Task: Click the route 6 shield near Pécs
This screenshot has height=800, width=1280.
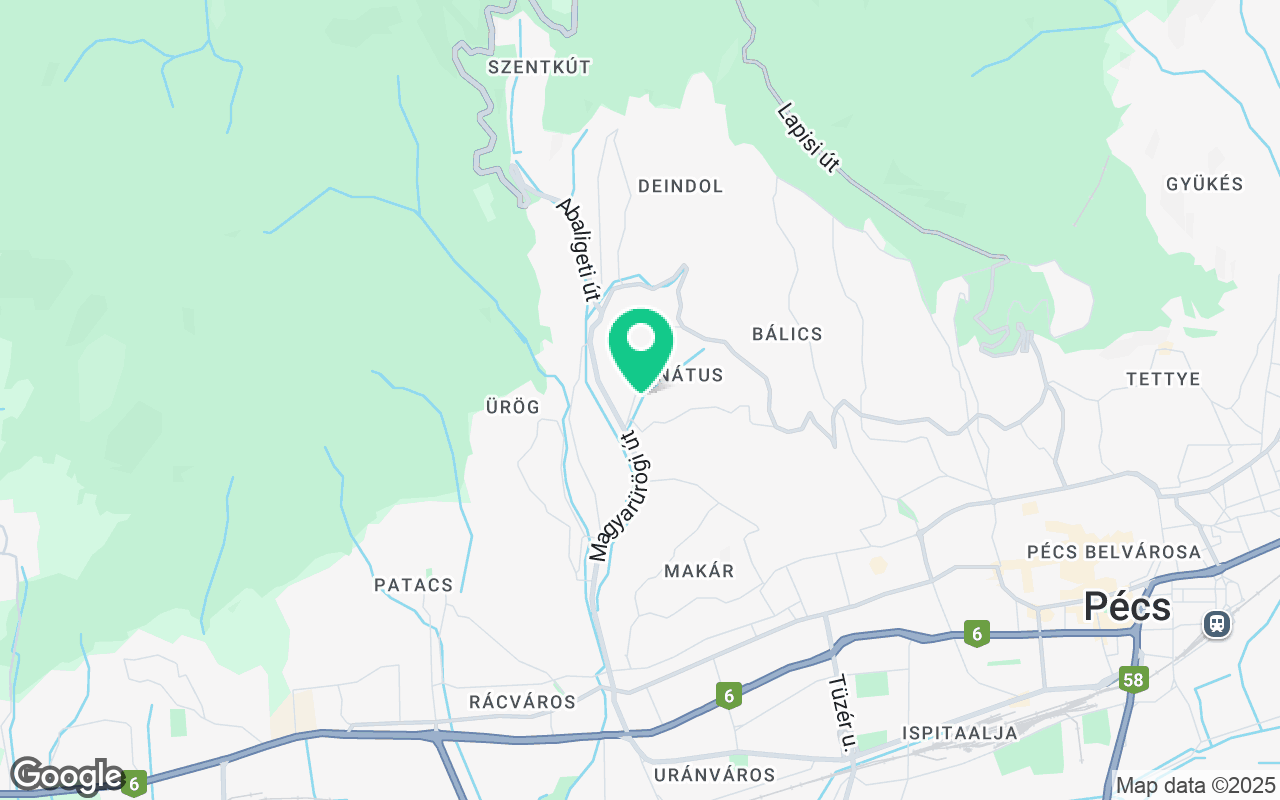Action: click(976, 633)
